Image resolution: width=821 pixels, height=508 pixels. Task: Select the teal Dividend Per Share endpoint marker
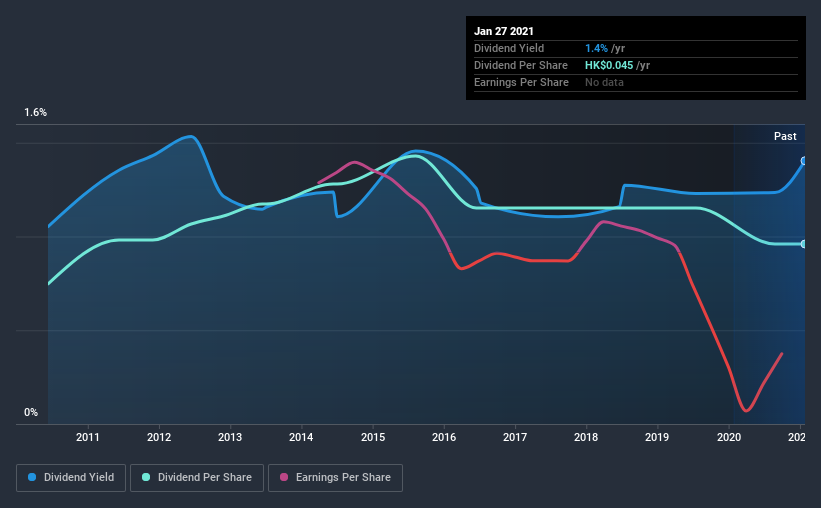804,244
